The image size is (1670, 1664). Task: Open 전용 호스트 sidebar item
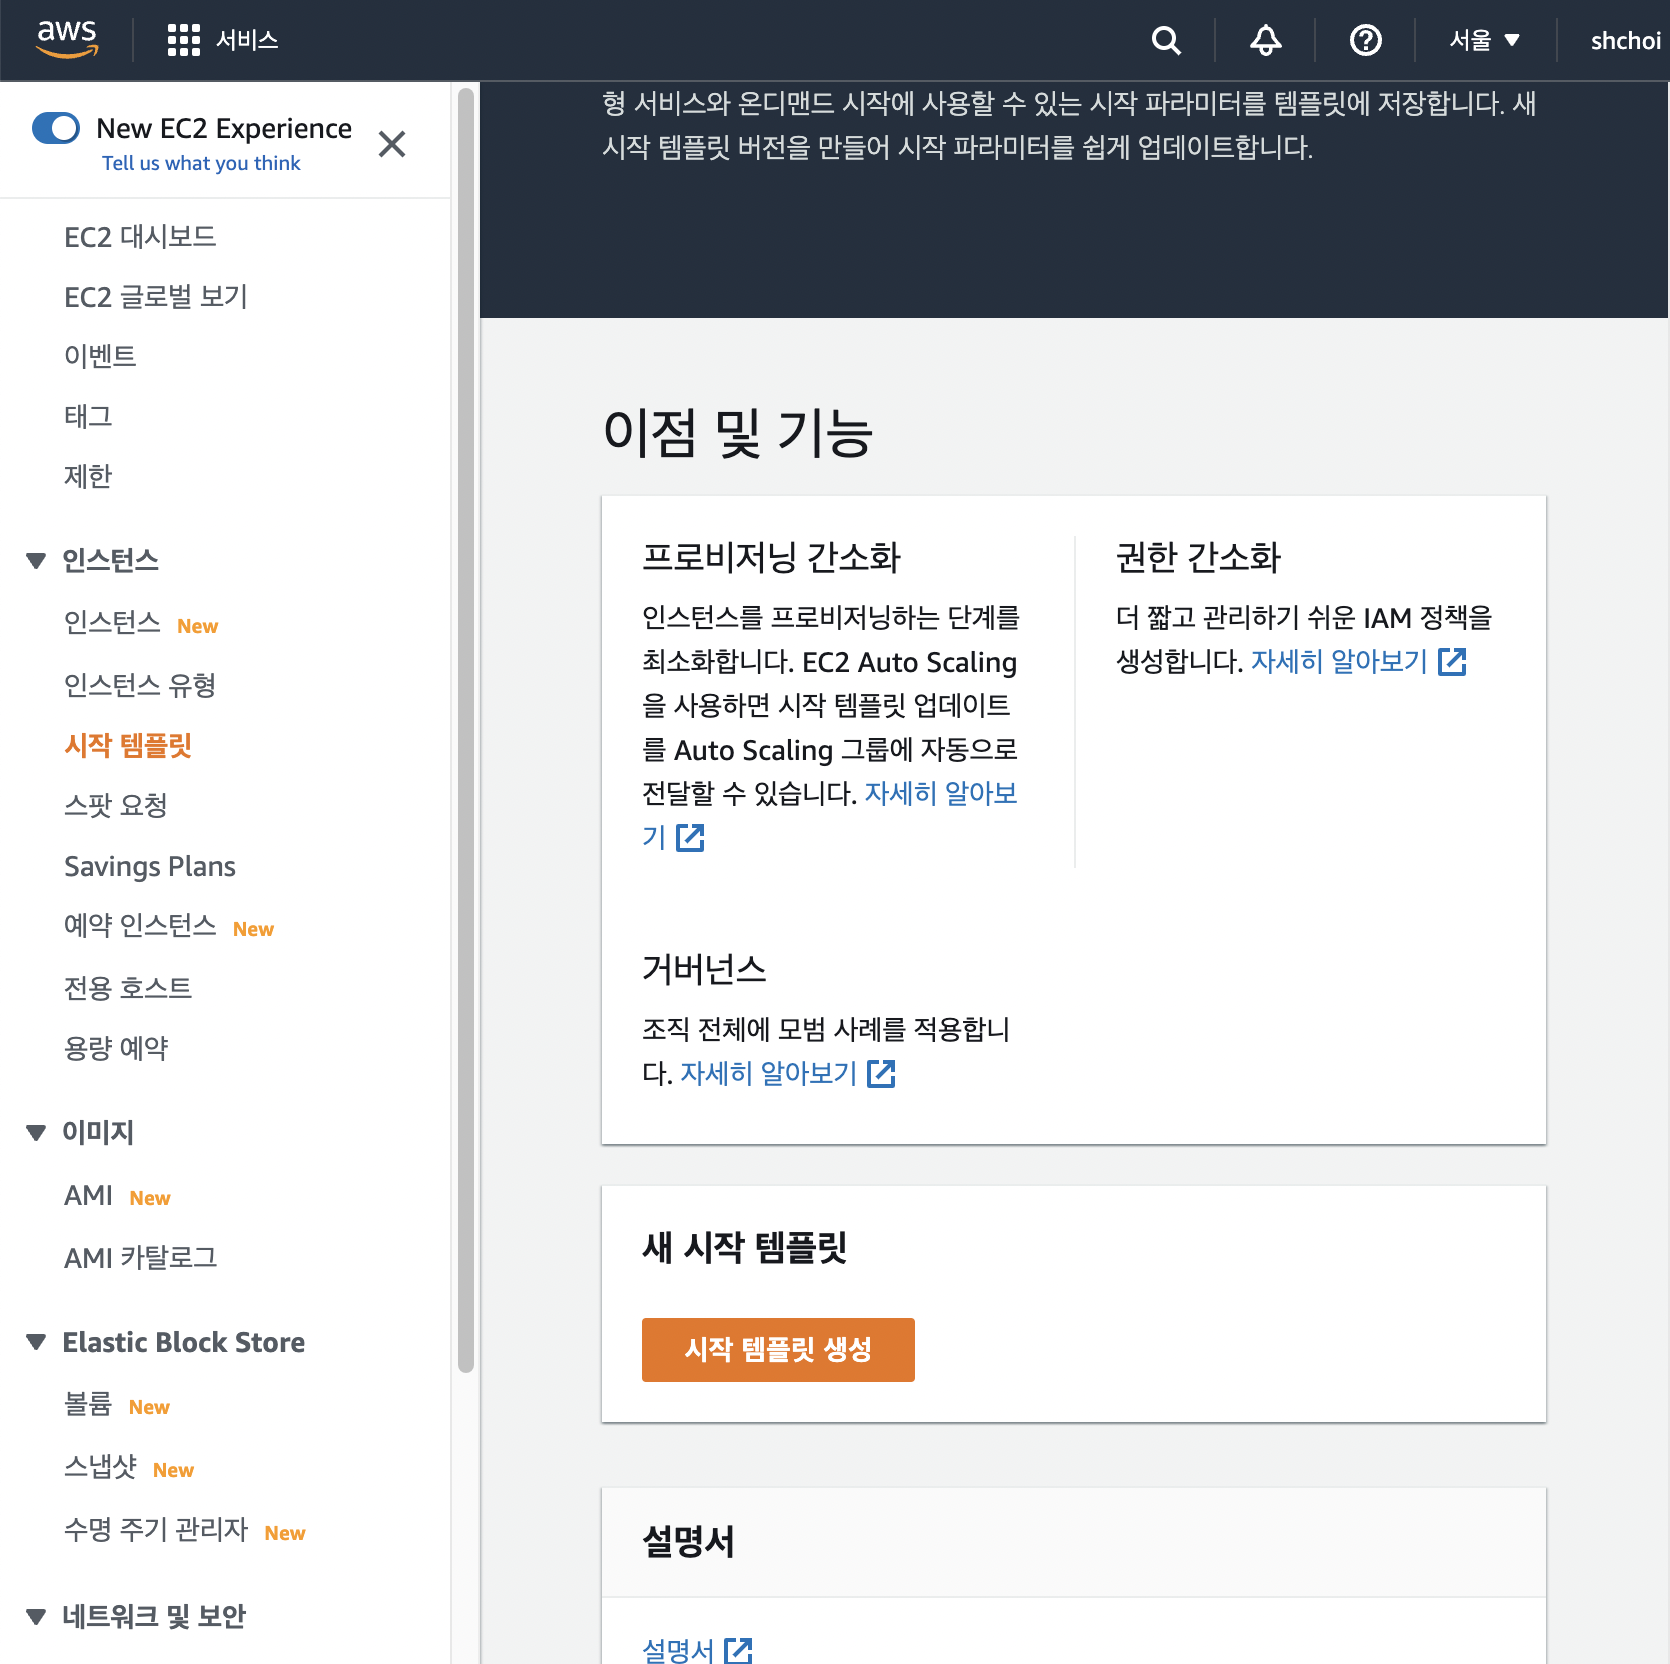coord(128,988)
